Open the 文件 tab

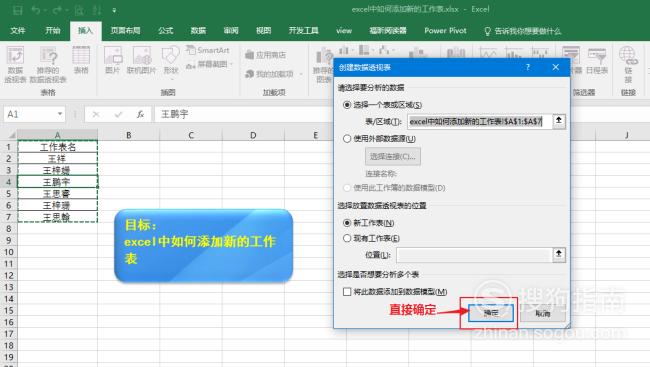[x=18, y=31]
